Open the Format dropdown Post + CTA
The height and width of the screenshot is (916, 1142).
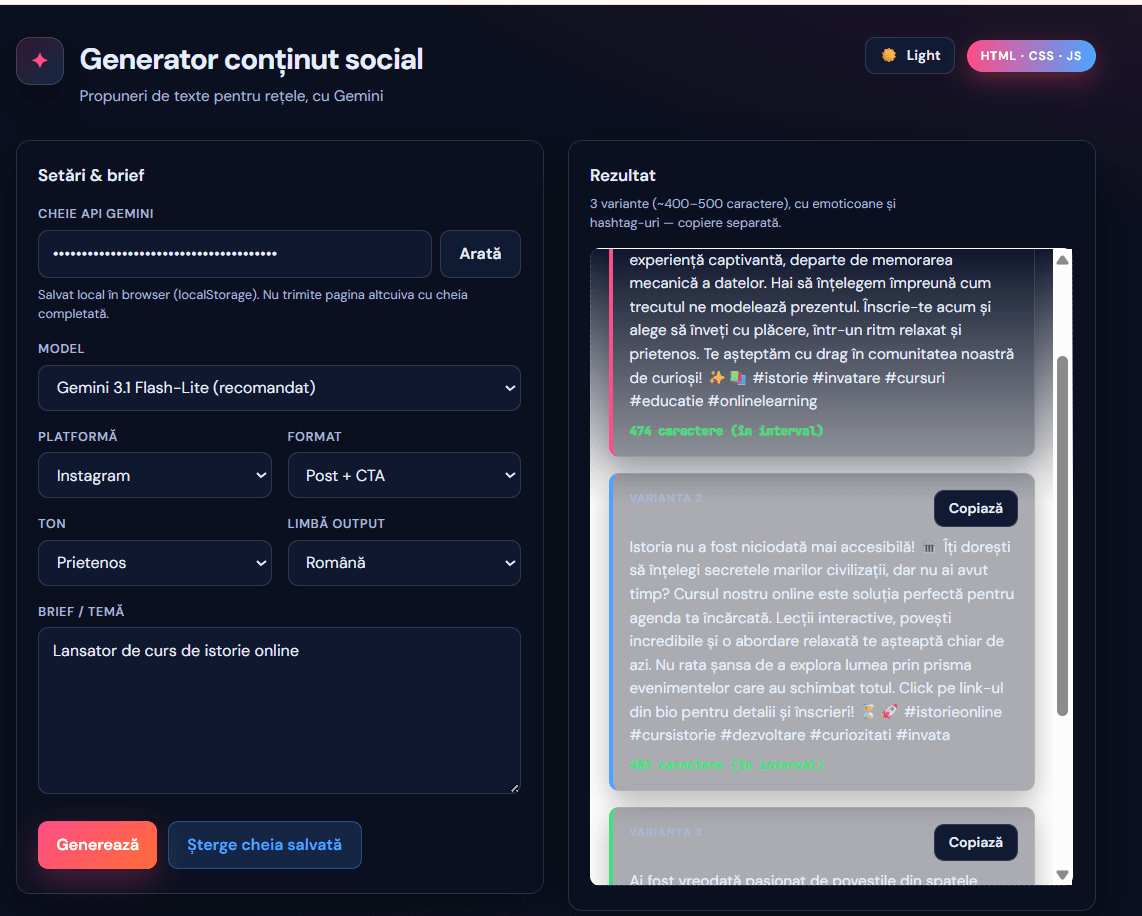(404, 475)
